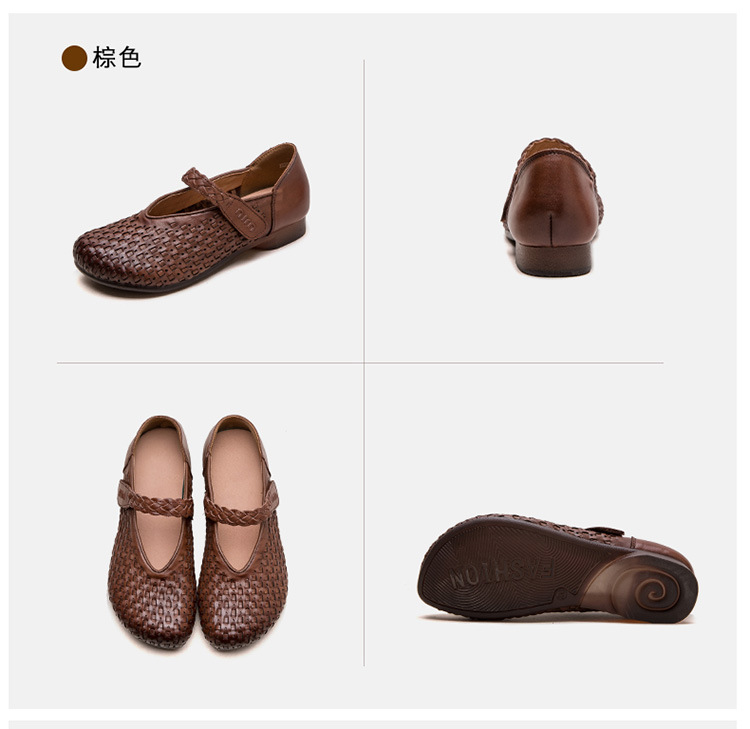Click the 棕色 color label
Image resolution: width=750 pixels, height=729 pixels.
[x=117, y=58]
